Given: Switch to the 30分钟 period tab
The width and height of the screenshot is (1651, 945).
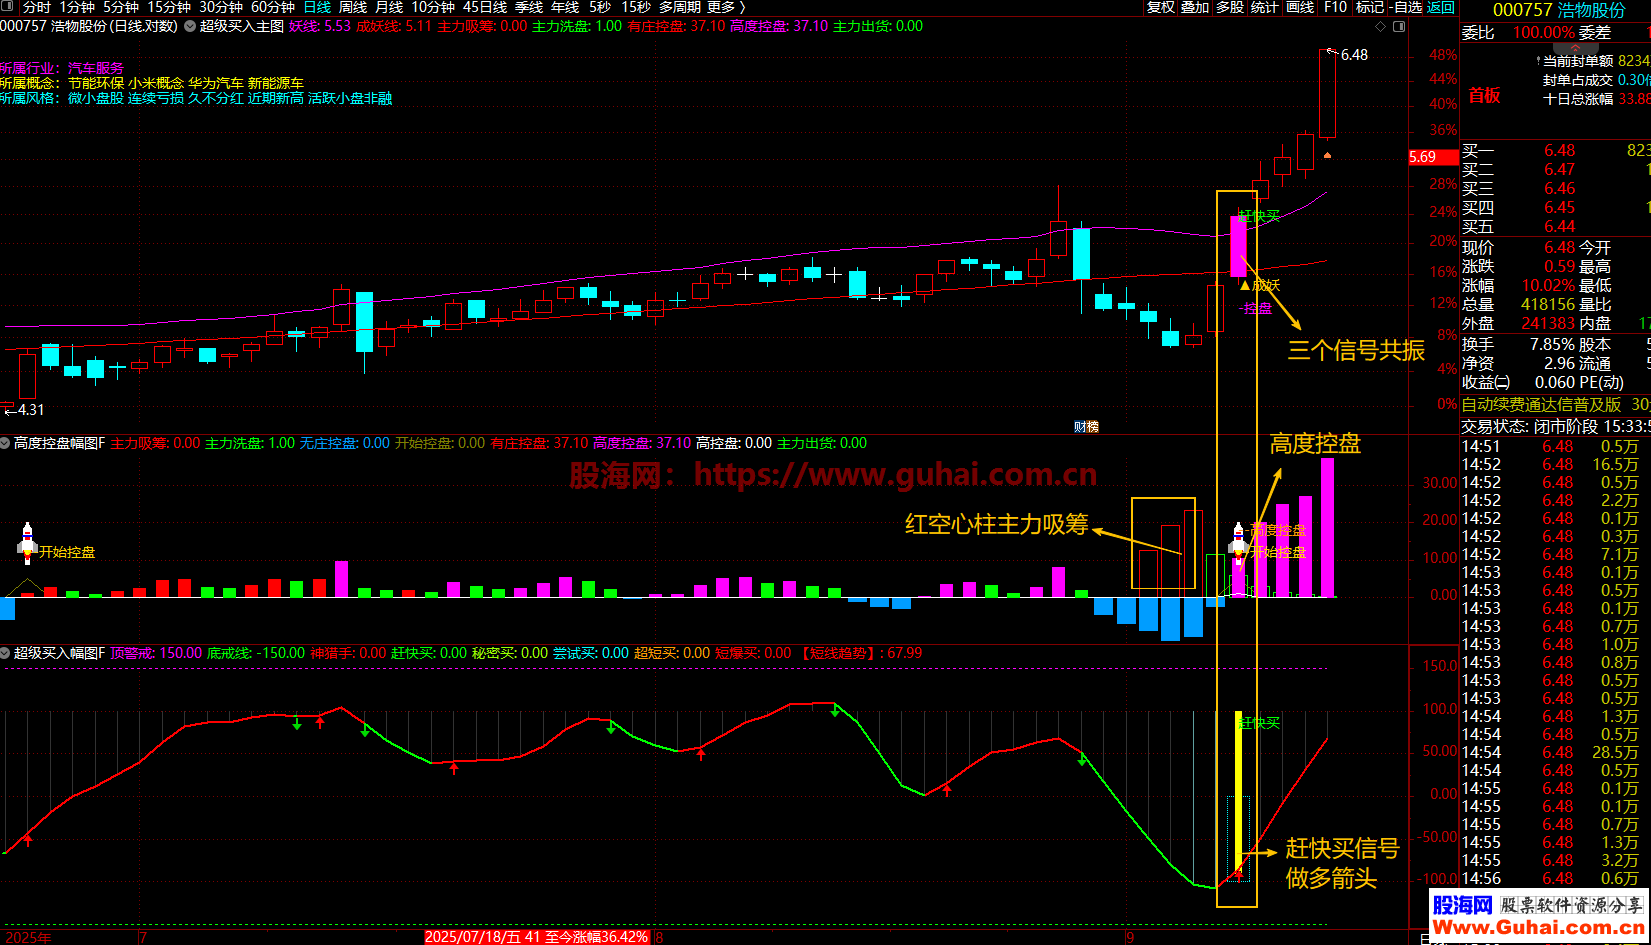Looking at the screenshot, I should tap(221, 7).
